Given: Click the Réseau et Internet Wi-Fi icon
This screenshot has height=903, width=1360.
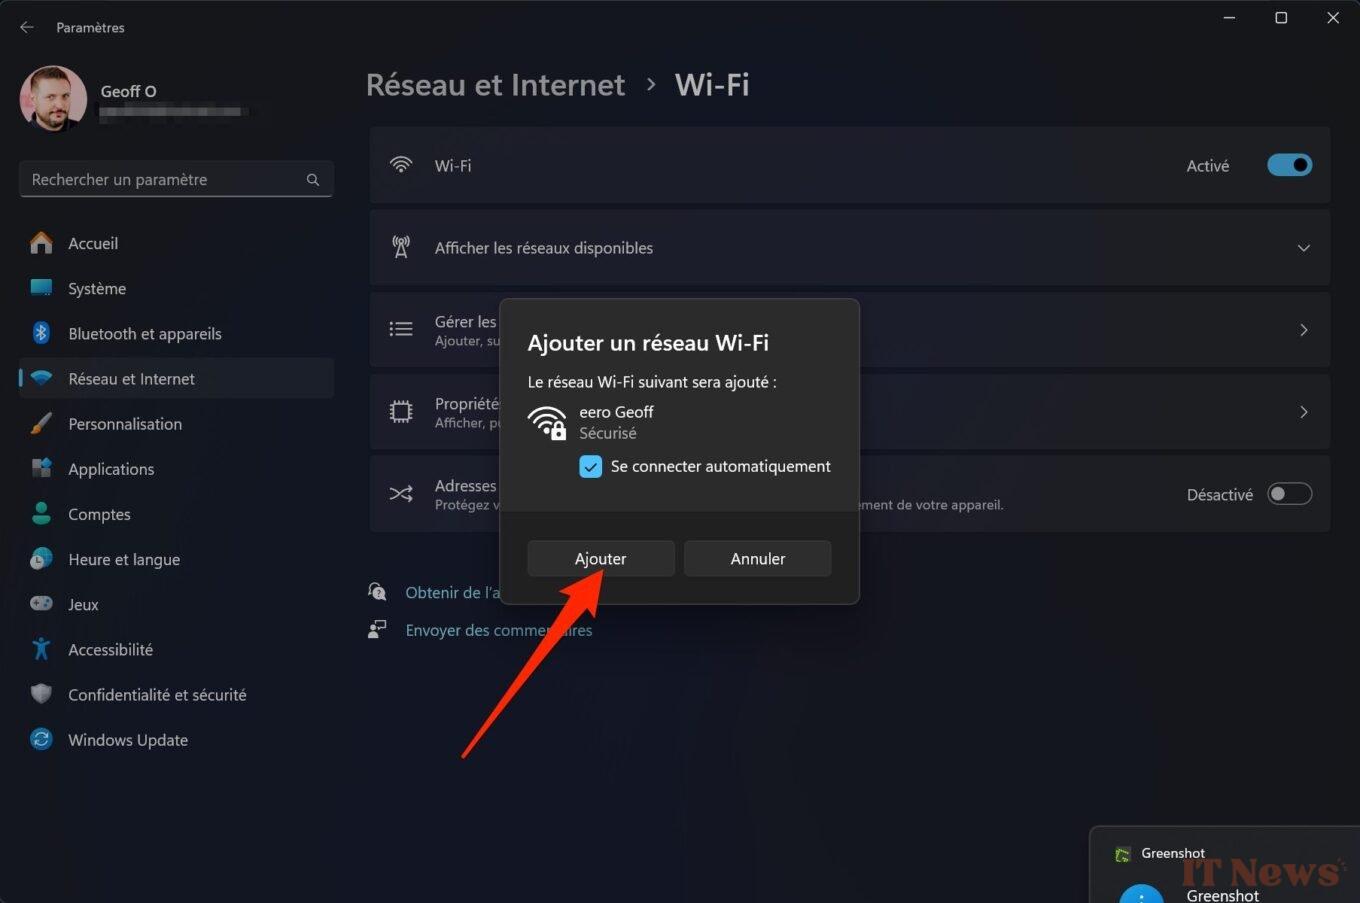Looking at the screenshot, I should (41, 378).
